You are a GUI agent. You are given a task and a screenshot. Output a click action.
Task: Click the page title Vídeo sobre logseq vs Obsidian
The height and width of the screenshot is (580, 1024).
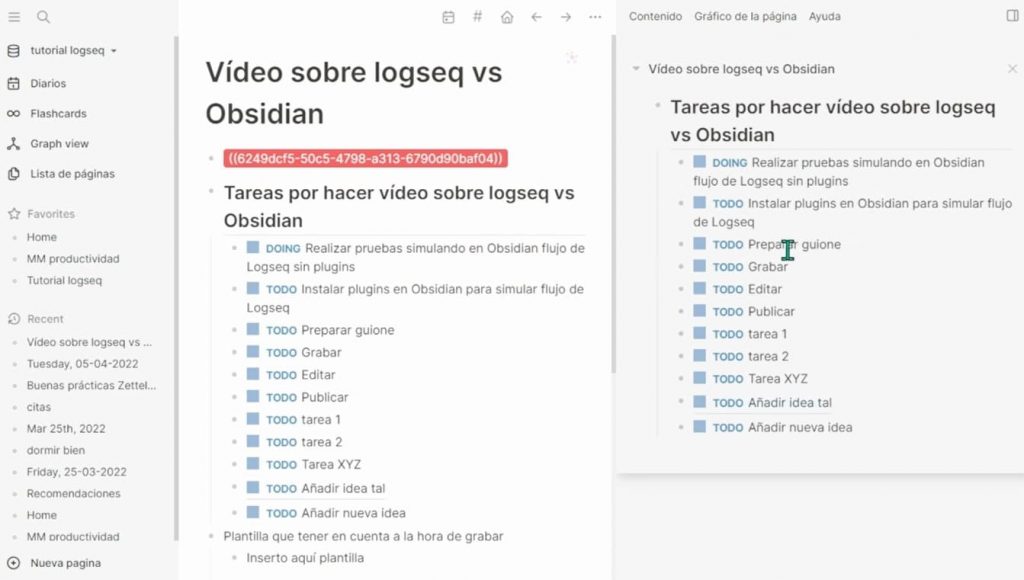coord(353,93)
